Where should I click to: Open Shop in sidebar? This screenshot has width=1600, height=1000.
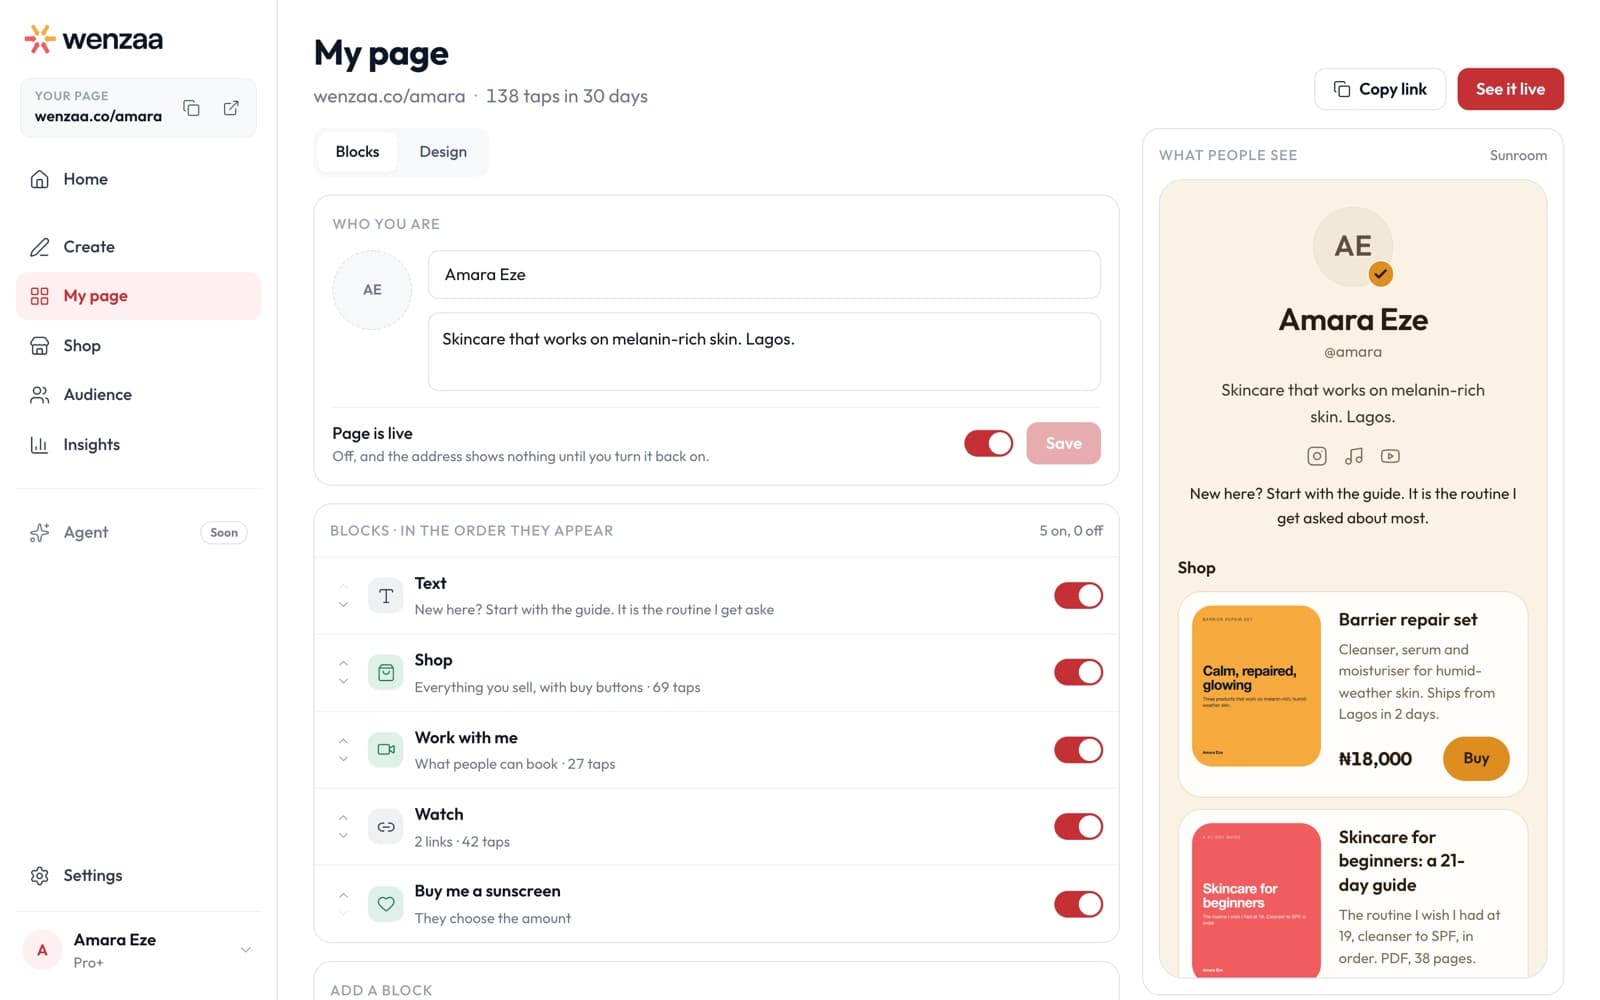pyautogui.click(x=139, y=346)
